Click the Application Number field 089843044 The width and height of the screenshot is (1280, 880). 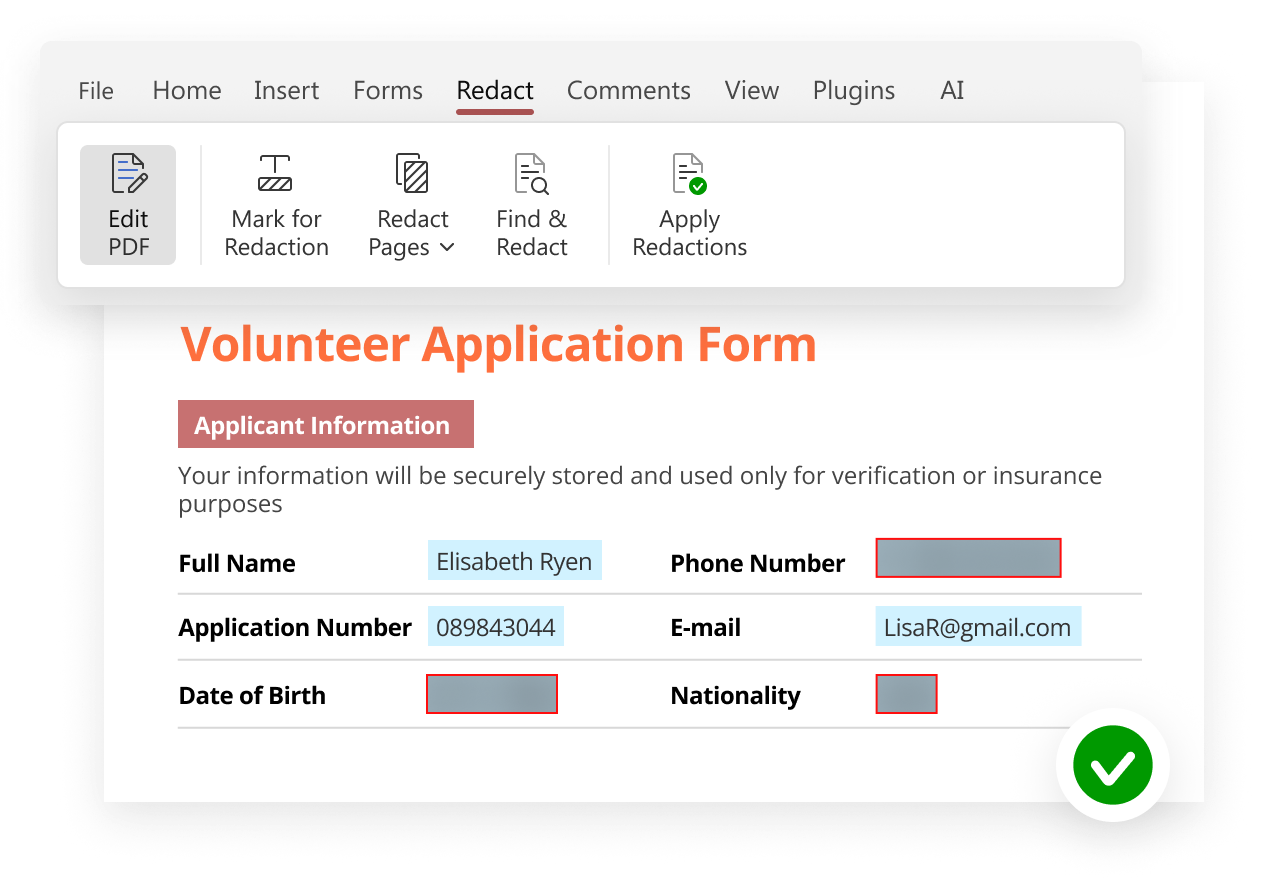click(x=496, y=626)
